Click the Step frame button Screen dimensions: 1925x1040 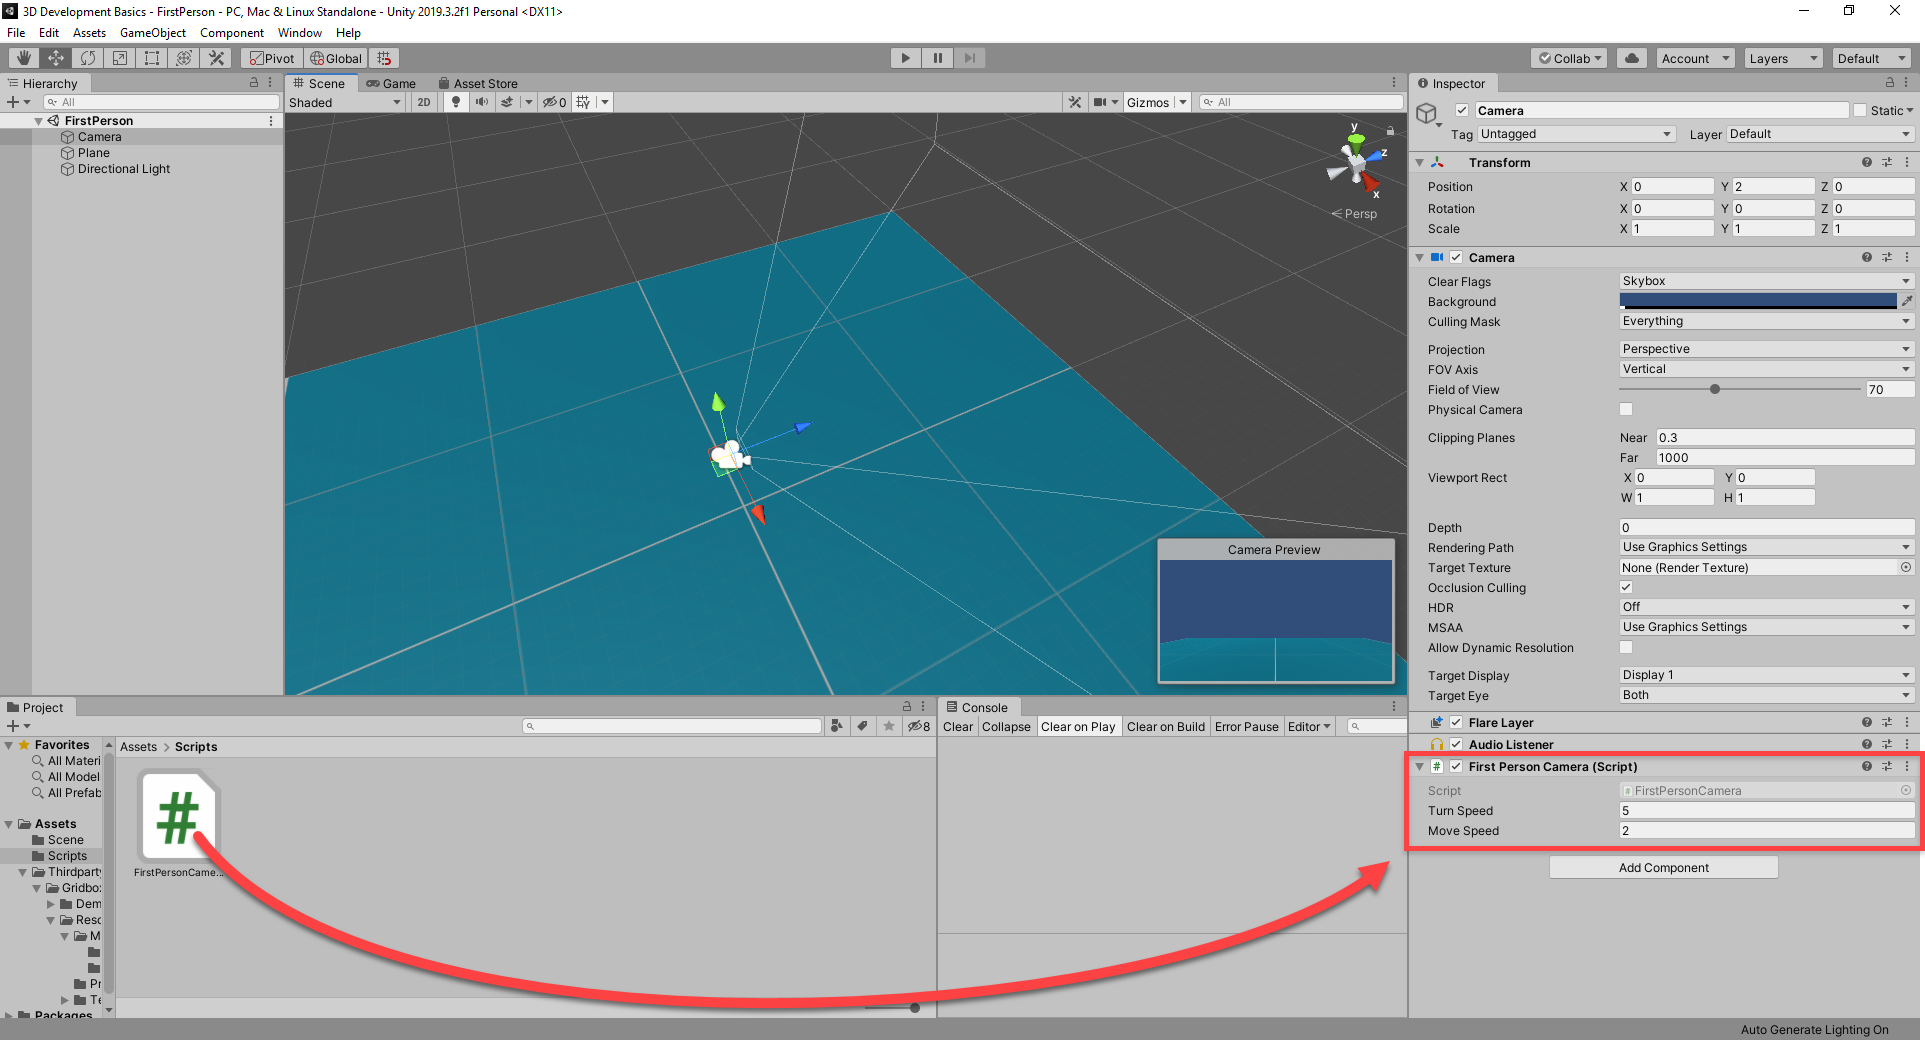970,58
